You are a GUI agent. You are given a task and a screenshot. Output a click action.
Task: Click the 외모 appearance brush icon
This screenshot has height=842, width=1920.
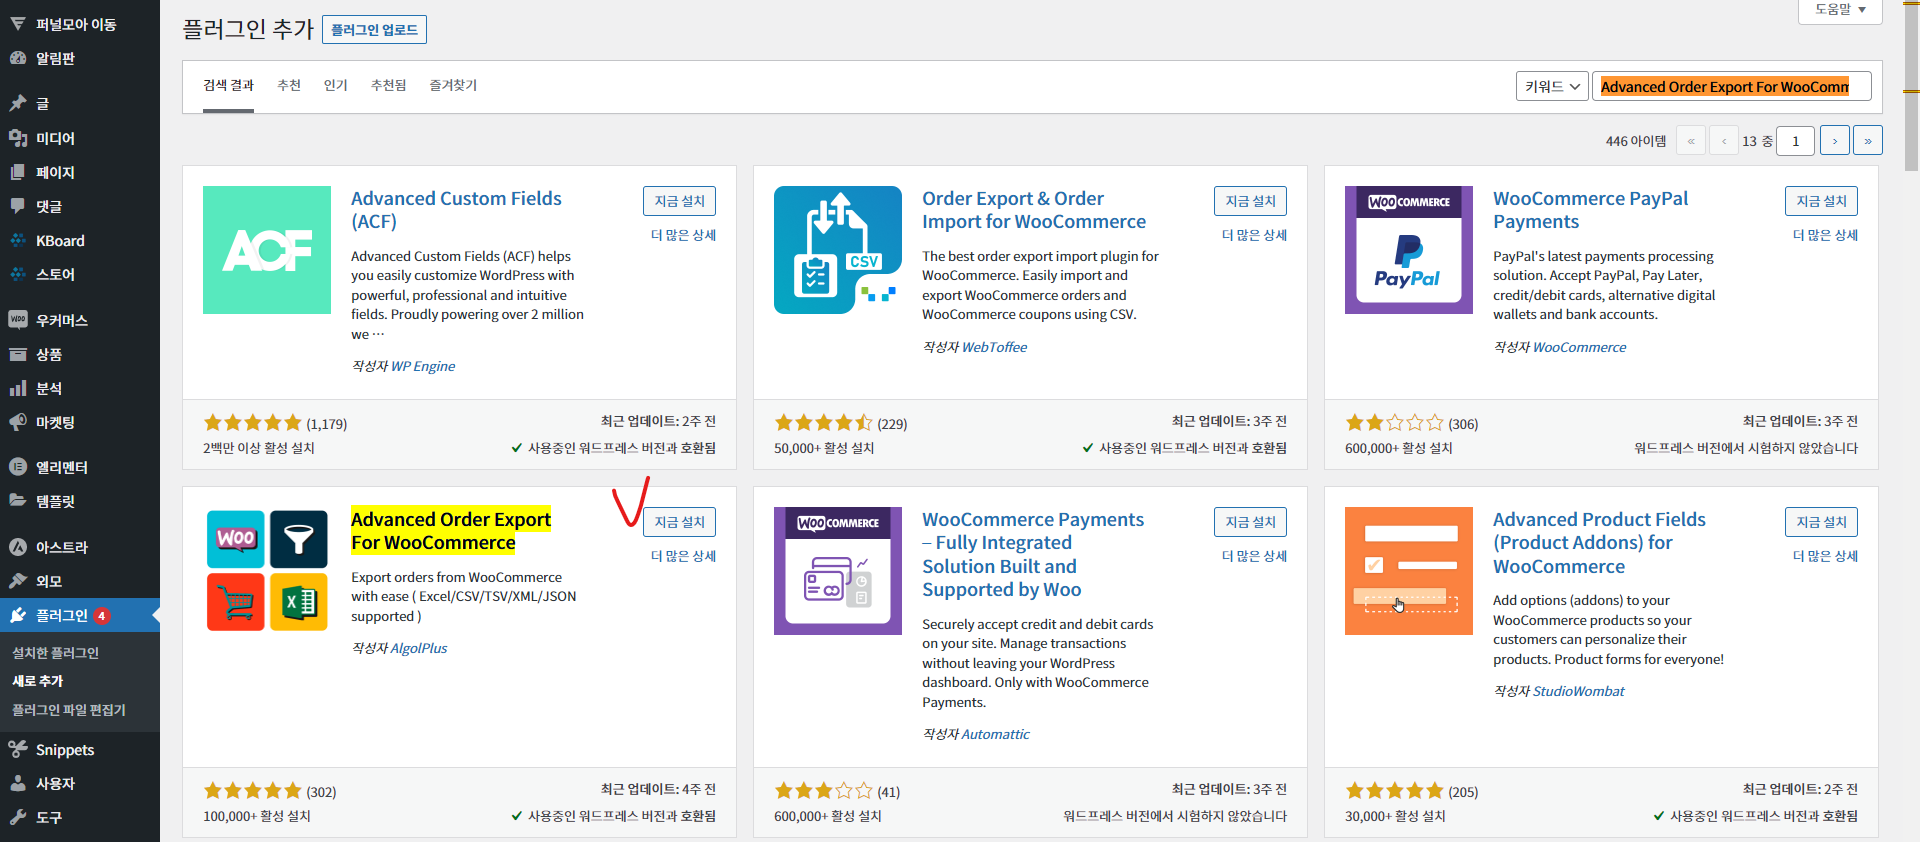click(x=18, y=581)
